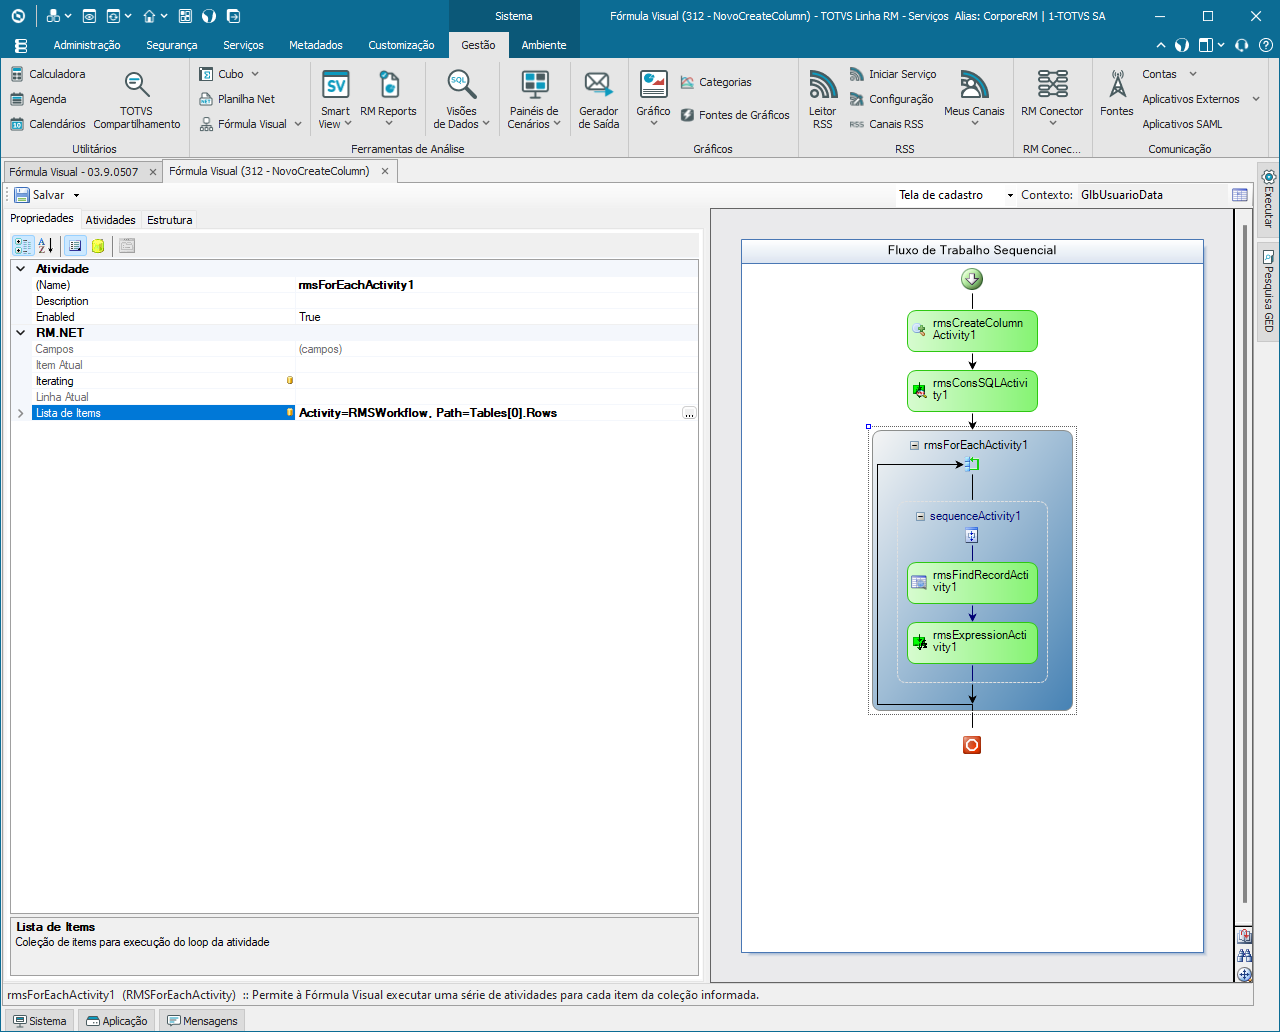
Task: Collapse the Atividade property category
Action: tap(20, 269)
